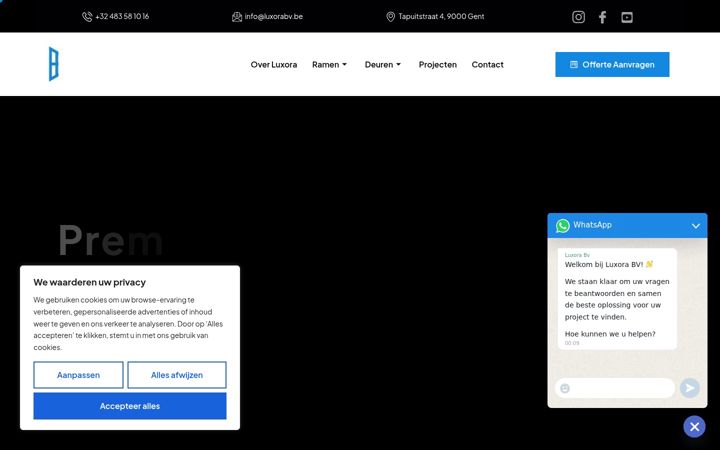Viewport: 720px width, 450px height.
Task: Open the Facebook page icon
Action: pos(602,17)
